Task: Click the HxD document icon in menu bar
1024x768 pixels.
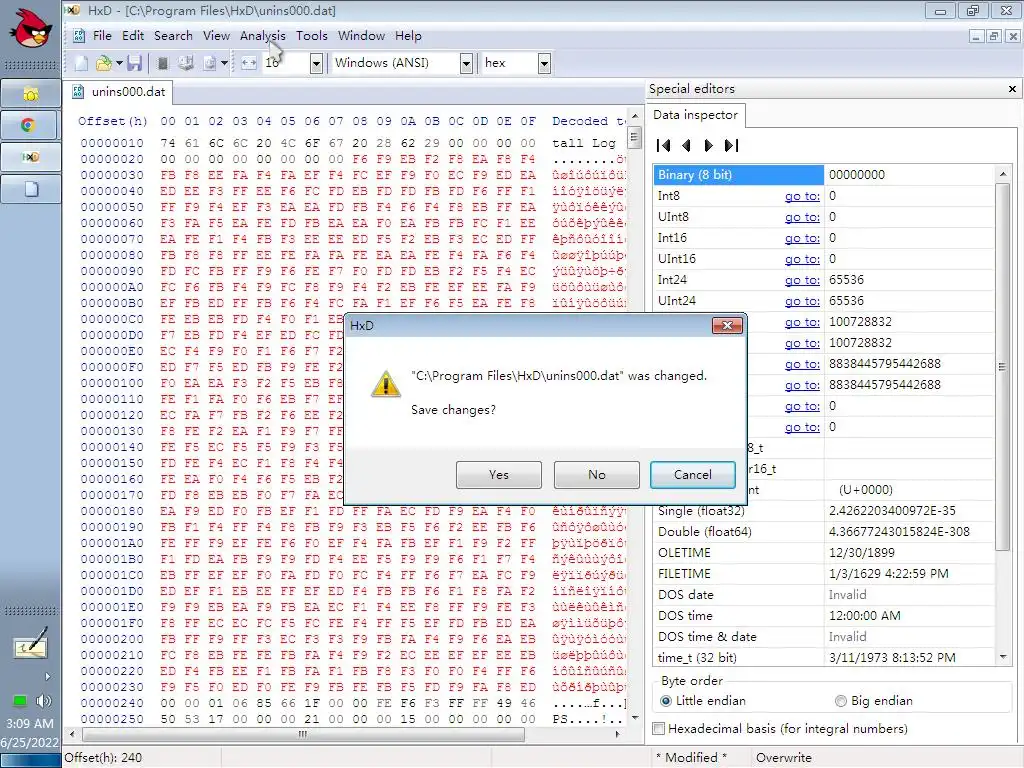Action: click(x=78, y=35)
